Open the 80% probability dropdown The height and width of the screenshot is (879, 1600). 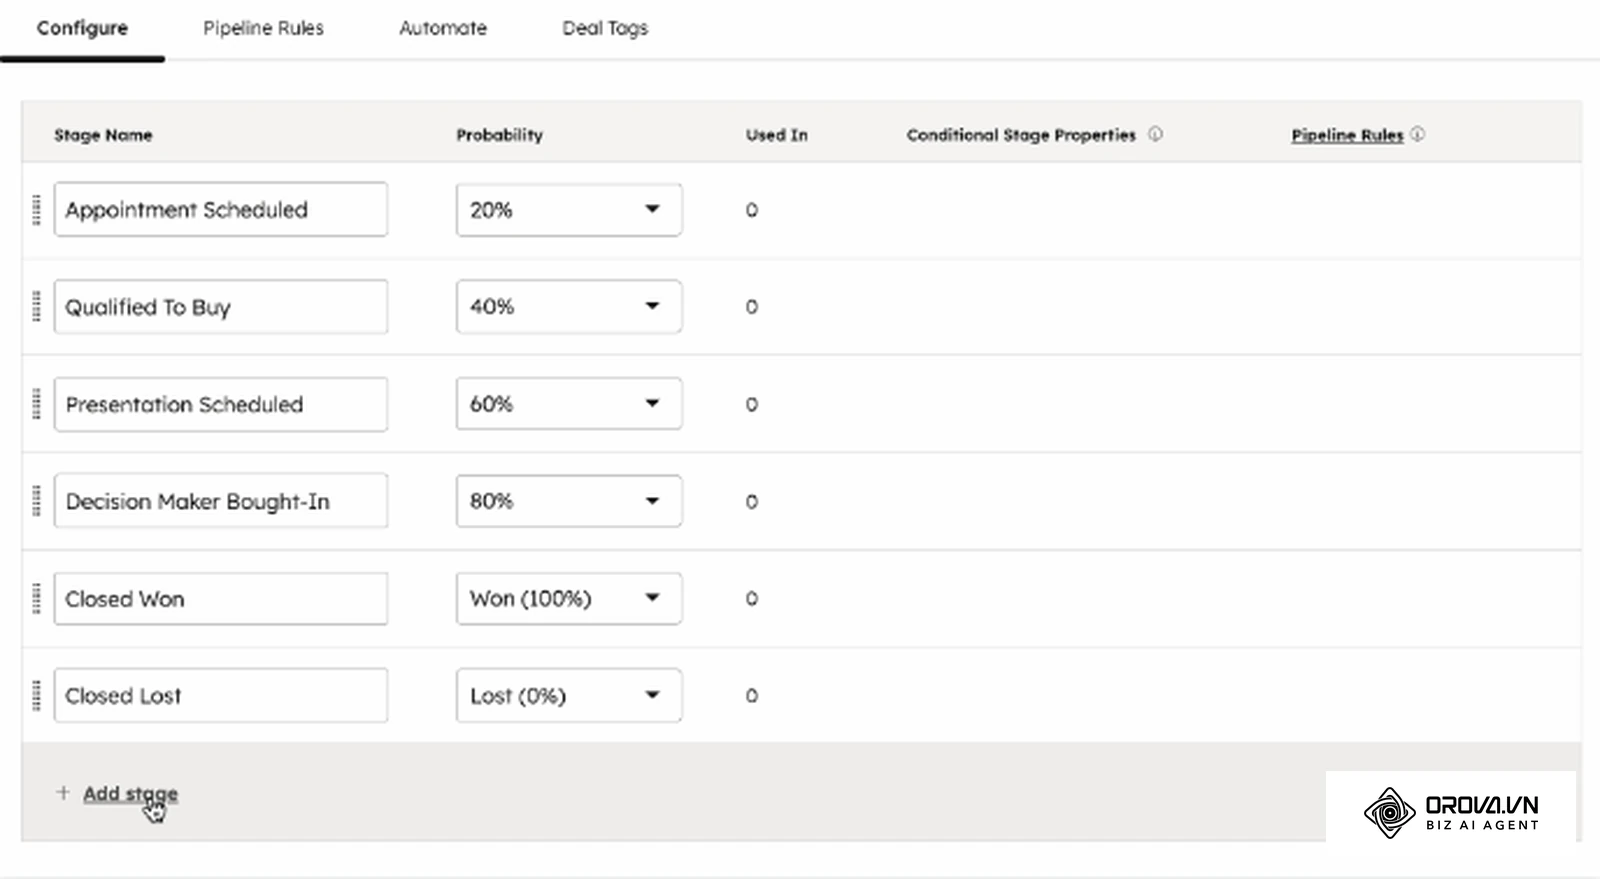tap(569, 501)
